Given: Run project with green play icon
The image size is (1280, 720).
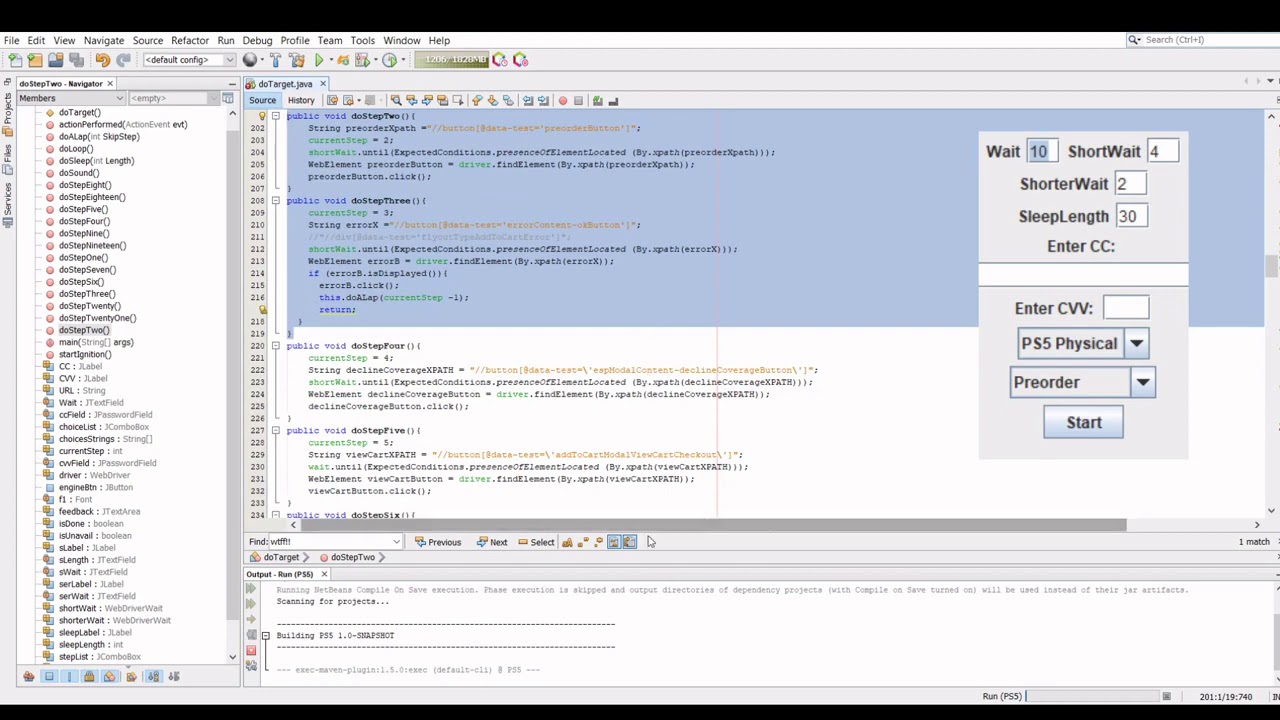Looking at the screenshot, I should click(x=319, y=60).
